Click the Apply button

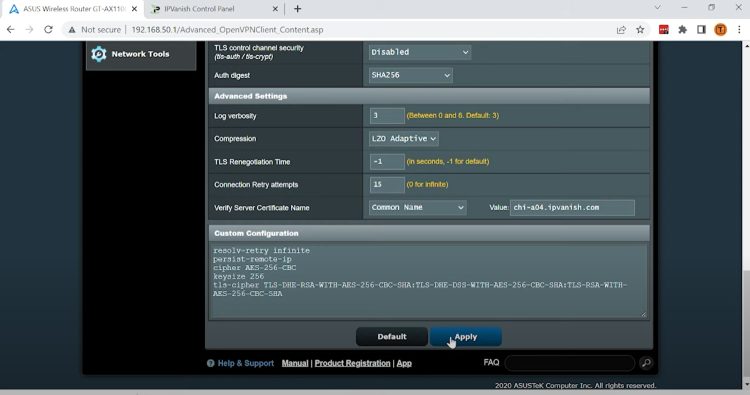click(465, 337)
